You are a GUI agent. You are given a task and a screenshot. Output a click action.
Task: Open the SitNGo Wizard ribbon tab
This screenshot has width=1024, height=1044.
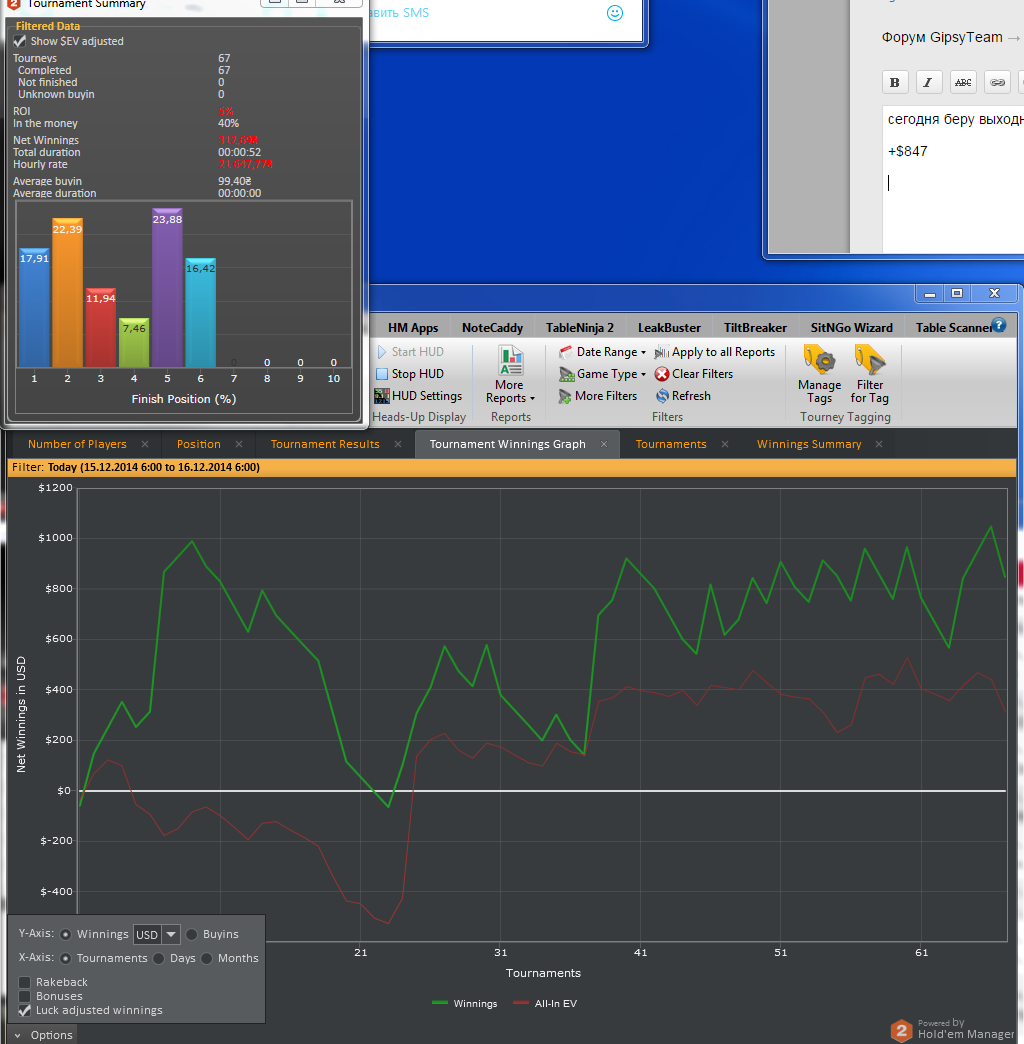pyautogui.click(x=852, y=328)
